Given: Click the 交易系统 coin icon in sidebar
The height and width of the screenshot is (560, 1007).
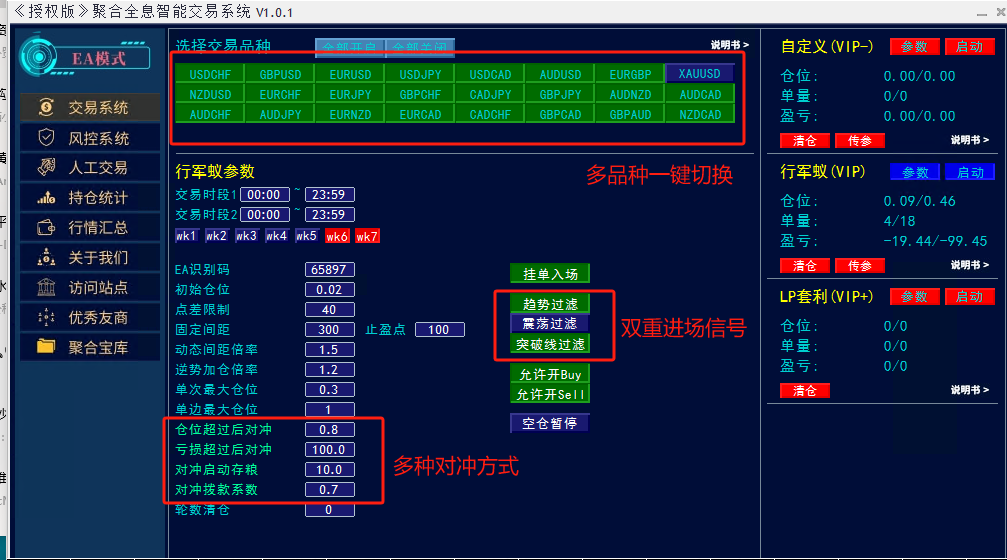Looking at the screenshot, I should point(46,107).
